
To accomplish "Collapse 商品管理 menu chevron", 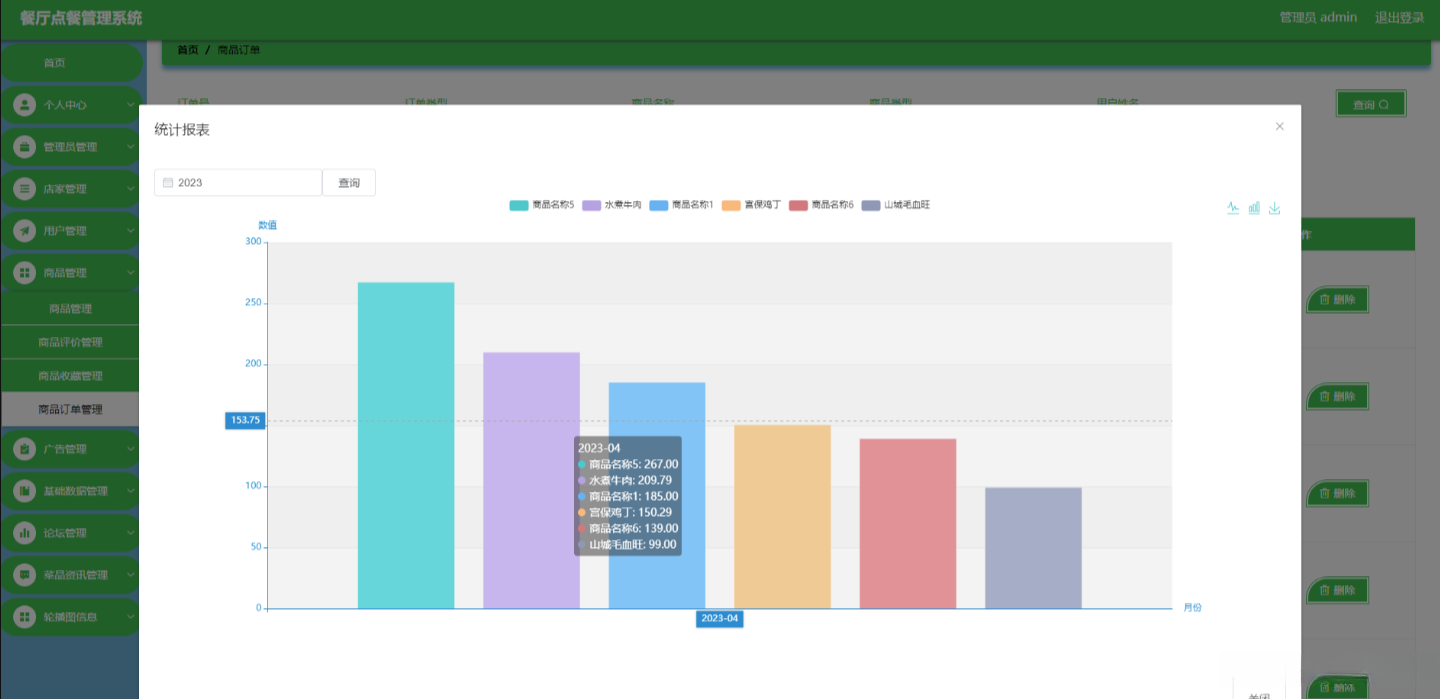I will click(x=131, y=272).
